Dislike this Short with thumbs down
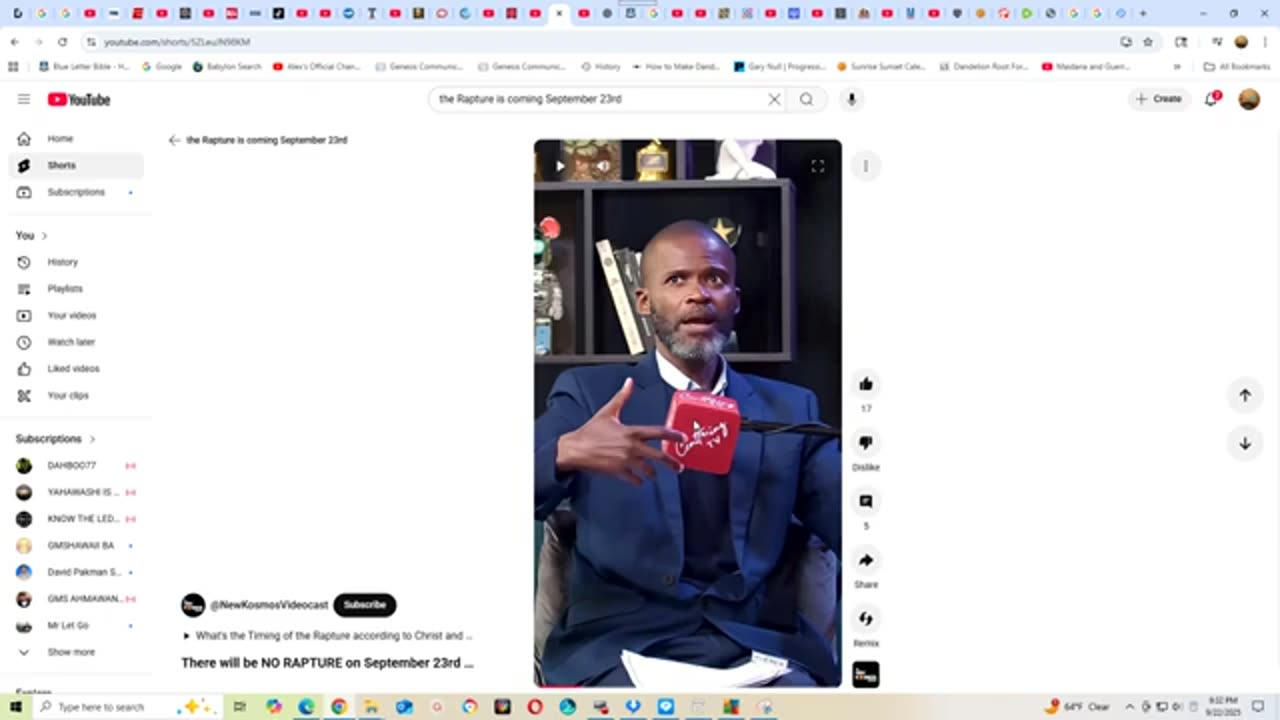 coord(866,442)
